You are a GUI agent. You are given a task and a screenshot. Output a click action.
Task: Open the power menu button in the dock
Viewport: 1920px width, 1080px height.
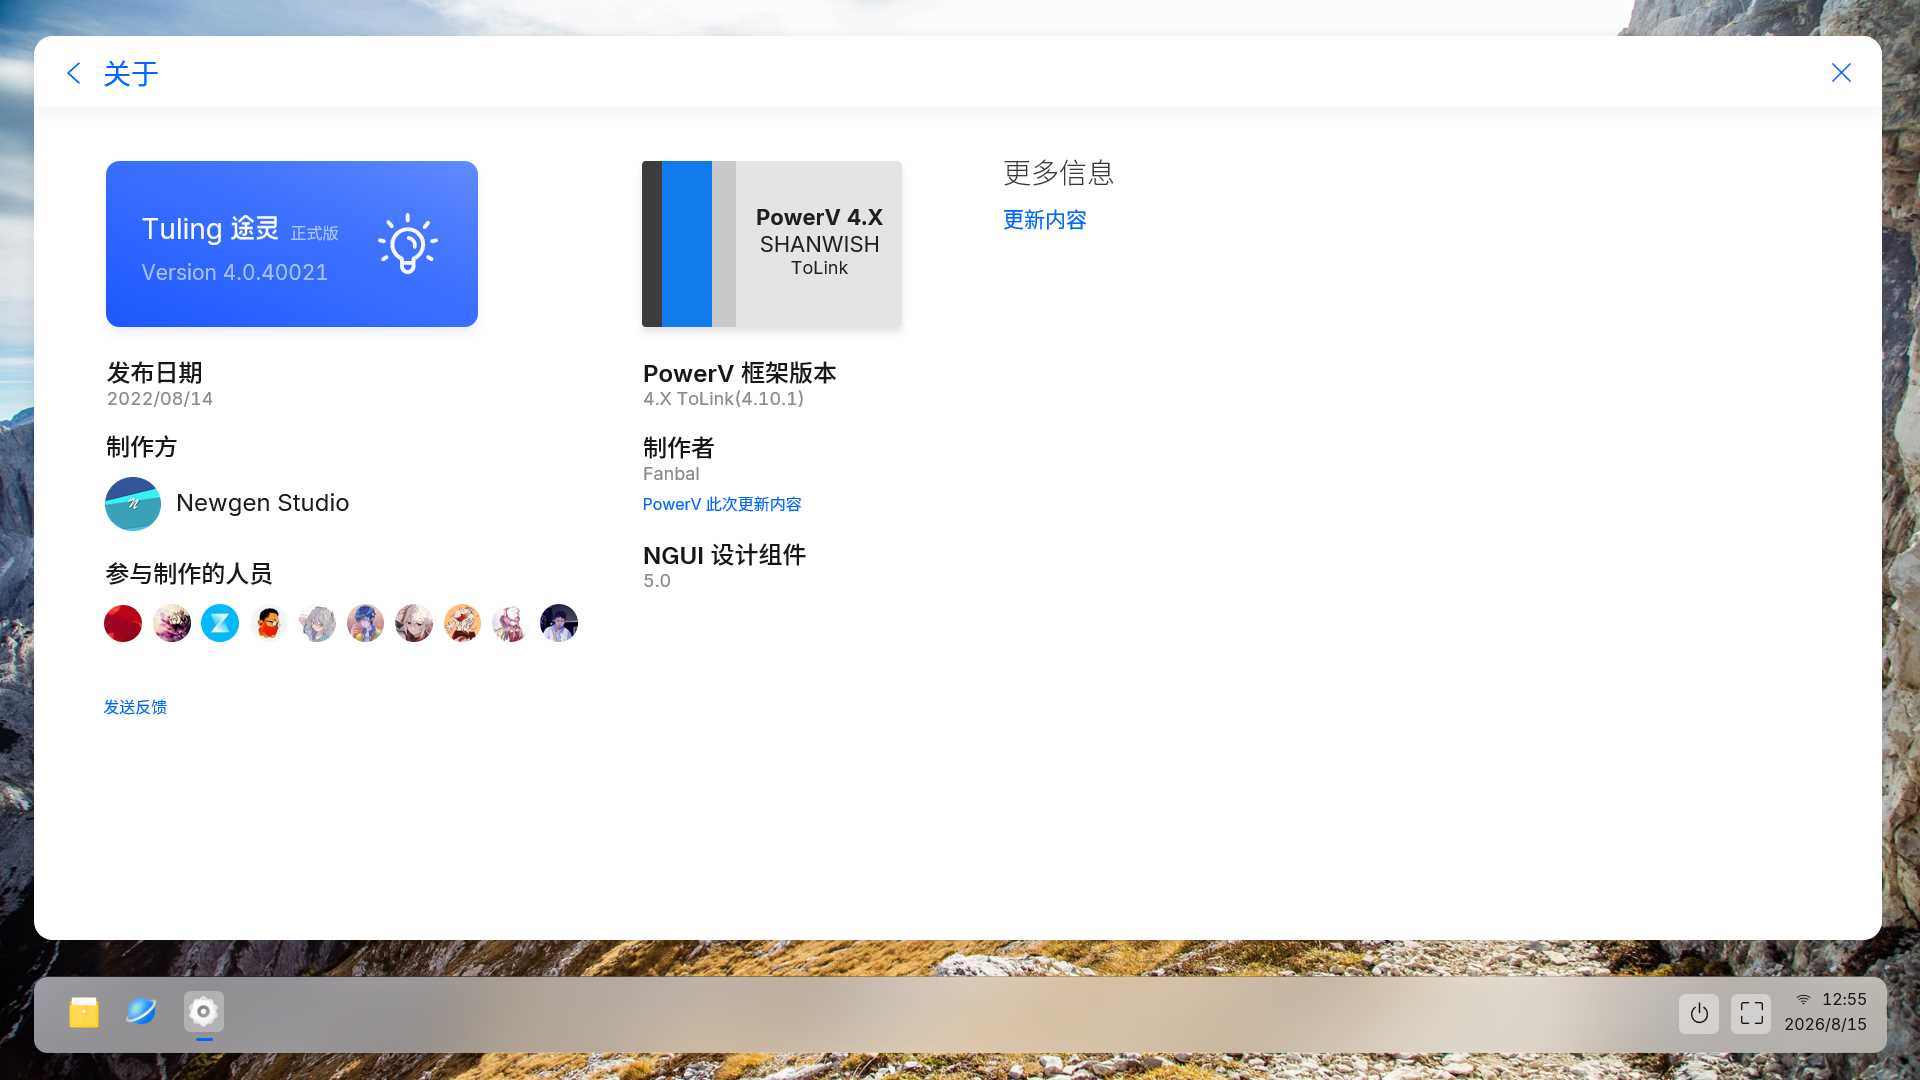pyautogui.click(x=1699, y=1014)
